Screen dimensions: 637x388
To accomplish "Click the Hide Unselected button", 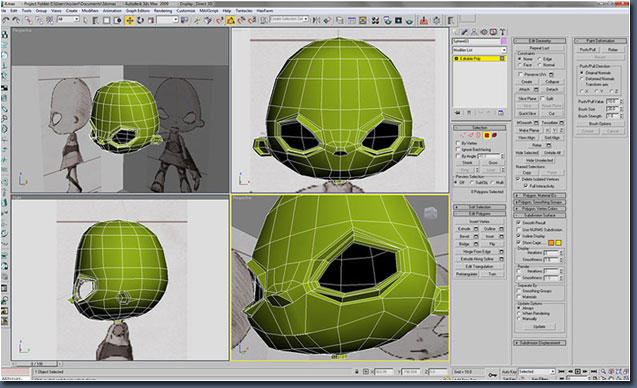I will click(x=540, y=160).
